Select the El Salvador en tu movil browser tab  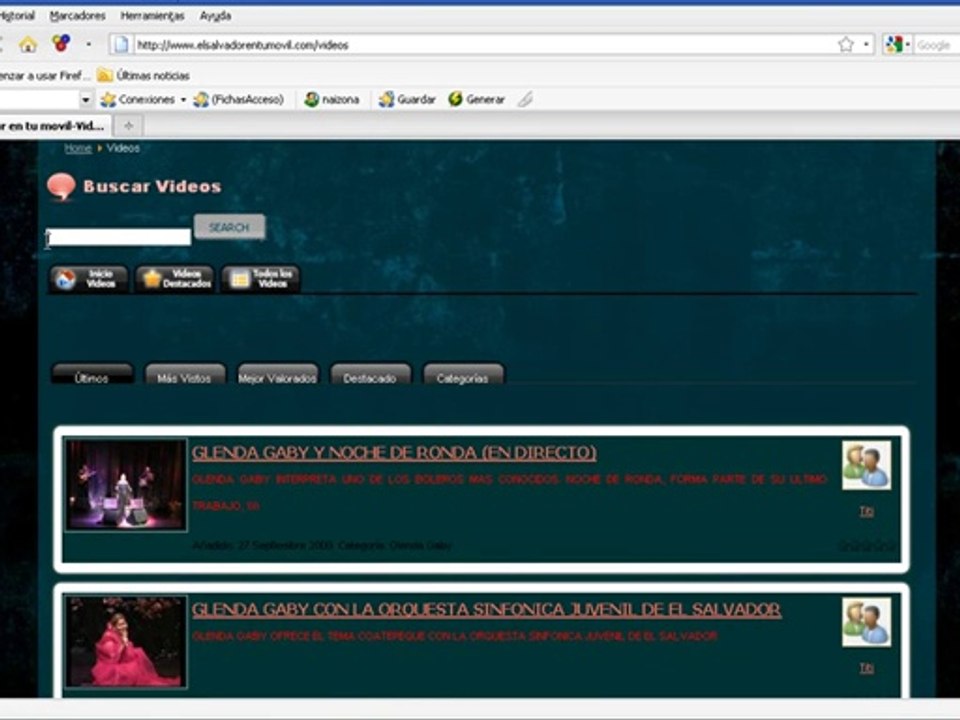coord(55,126)
